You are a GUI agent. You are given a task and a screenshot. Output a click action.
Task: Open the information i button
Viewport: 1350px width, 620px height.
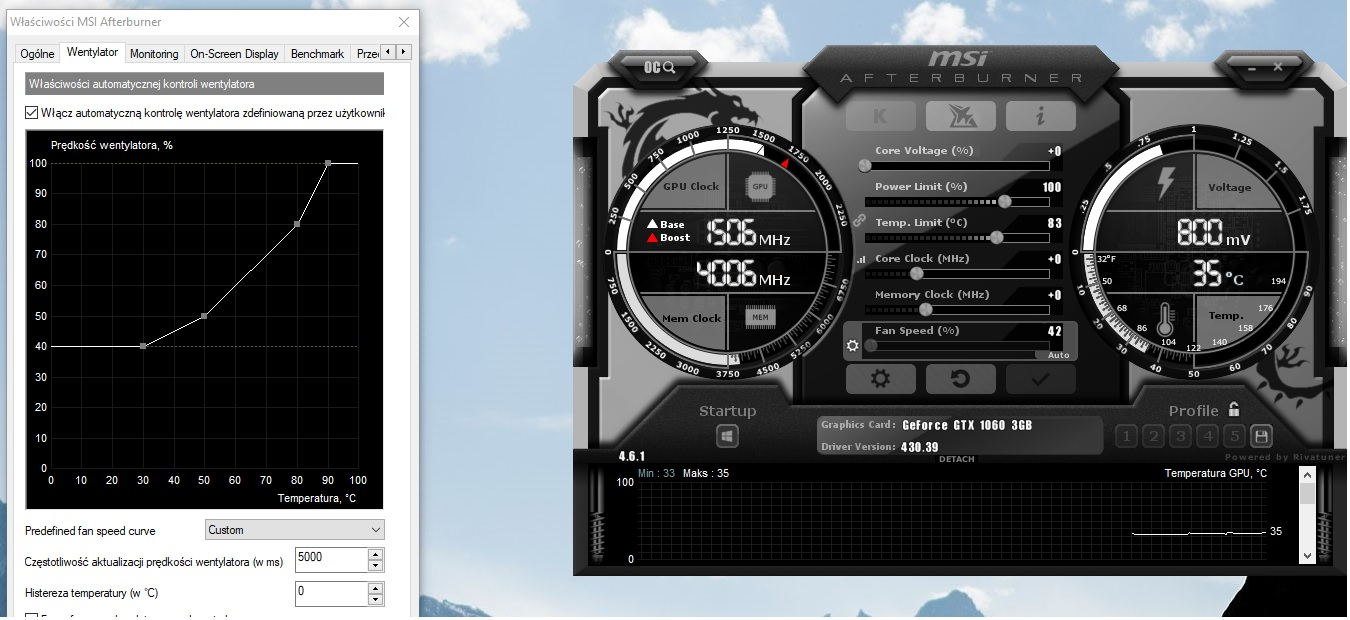point(1040,116)
